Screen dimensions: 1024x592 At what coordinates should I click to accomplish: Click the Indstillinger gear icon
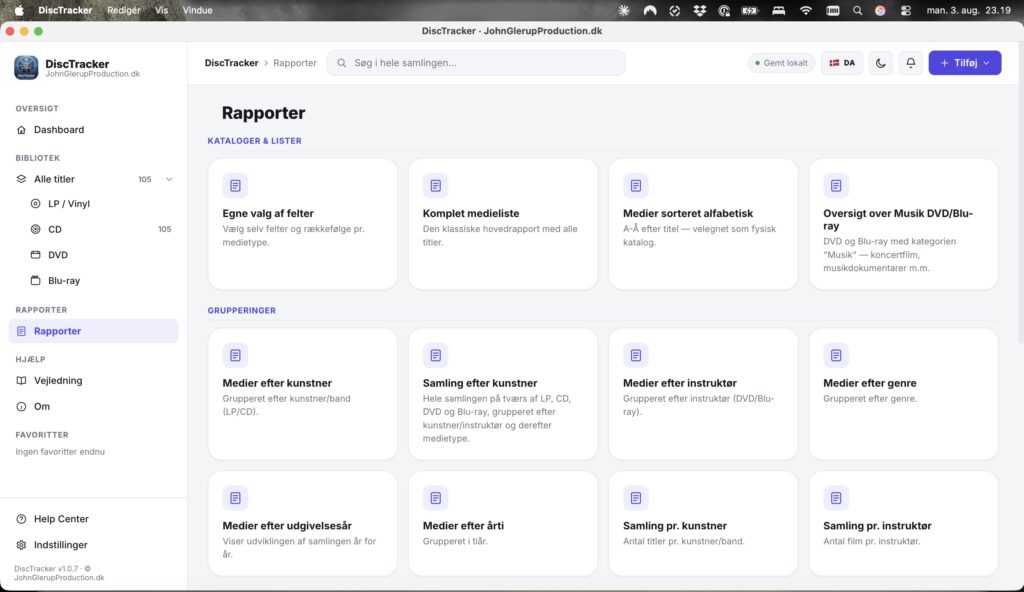coord(22,545)
